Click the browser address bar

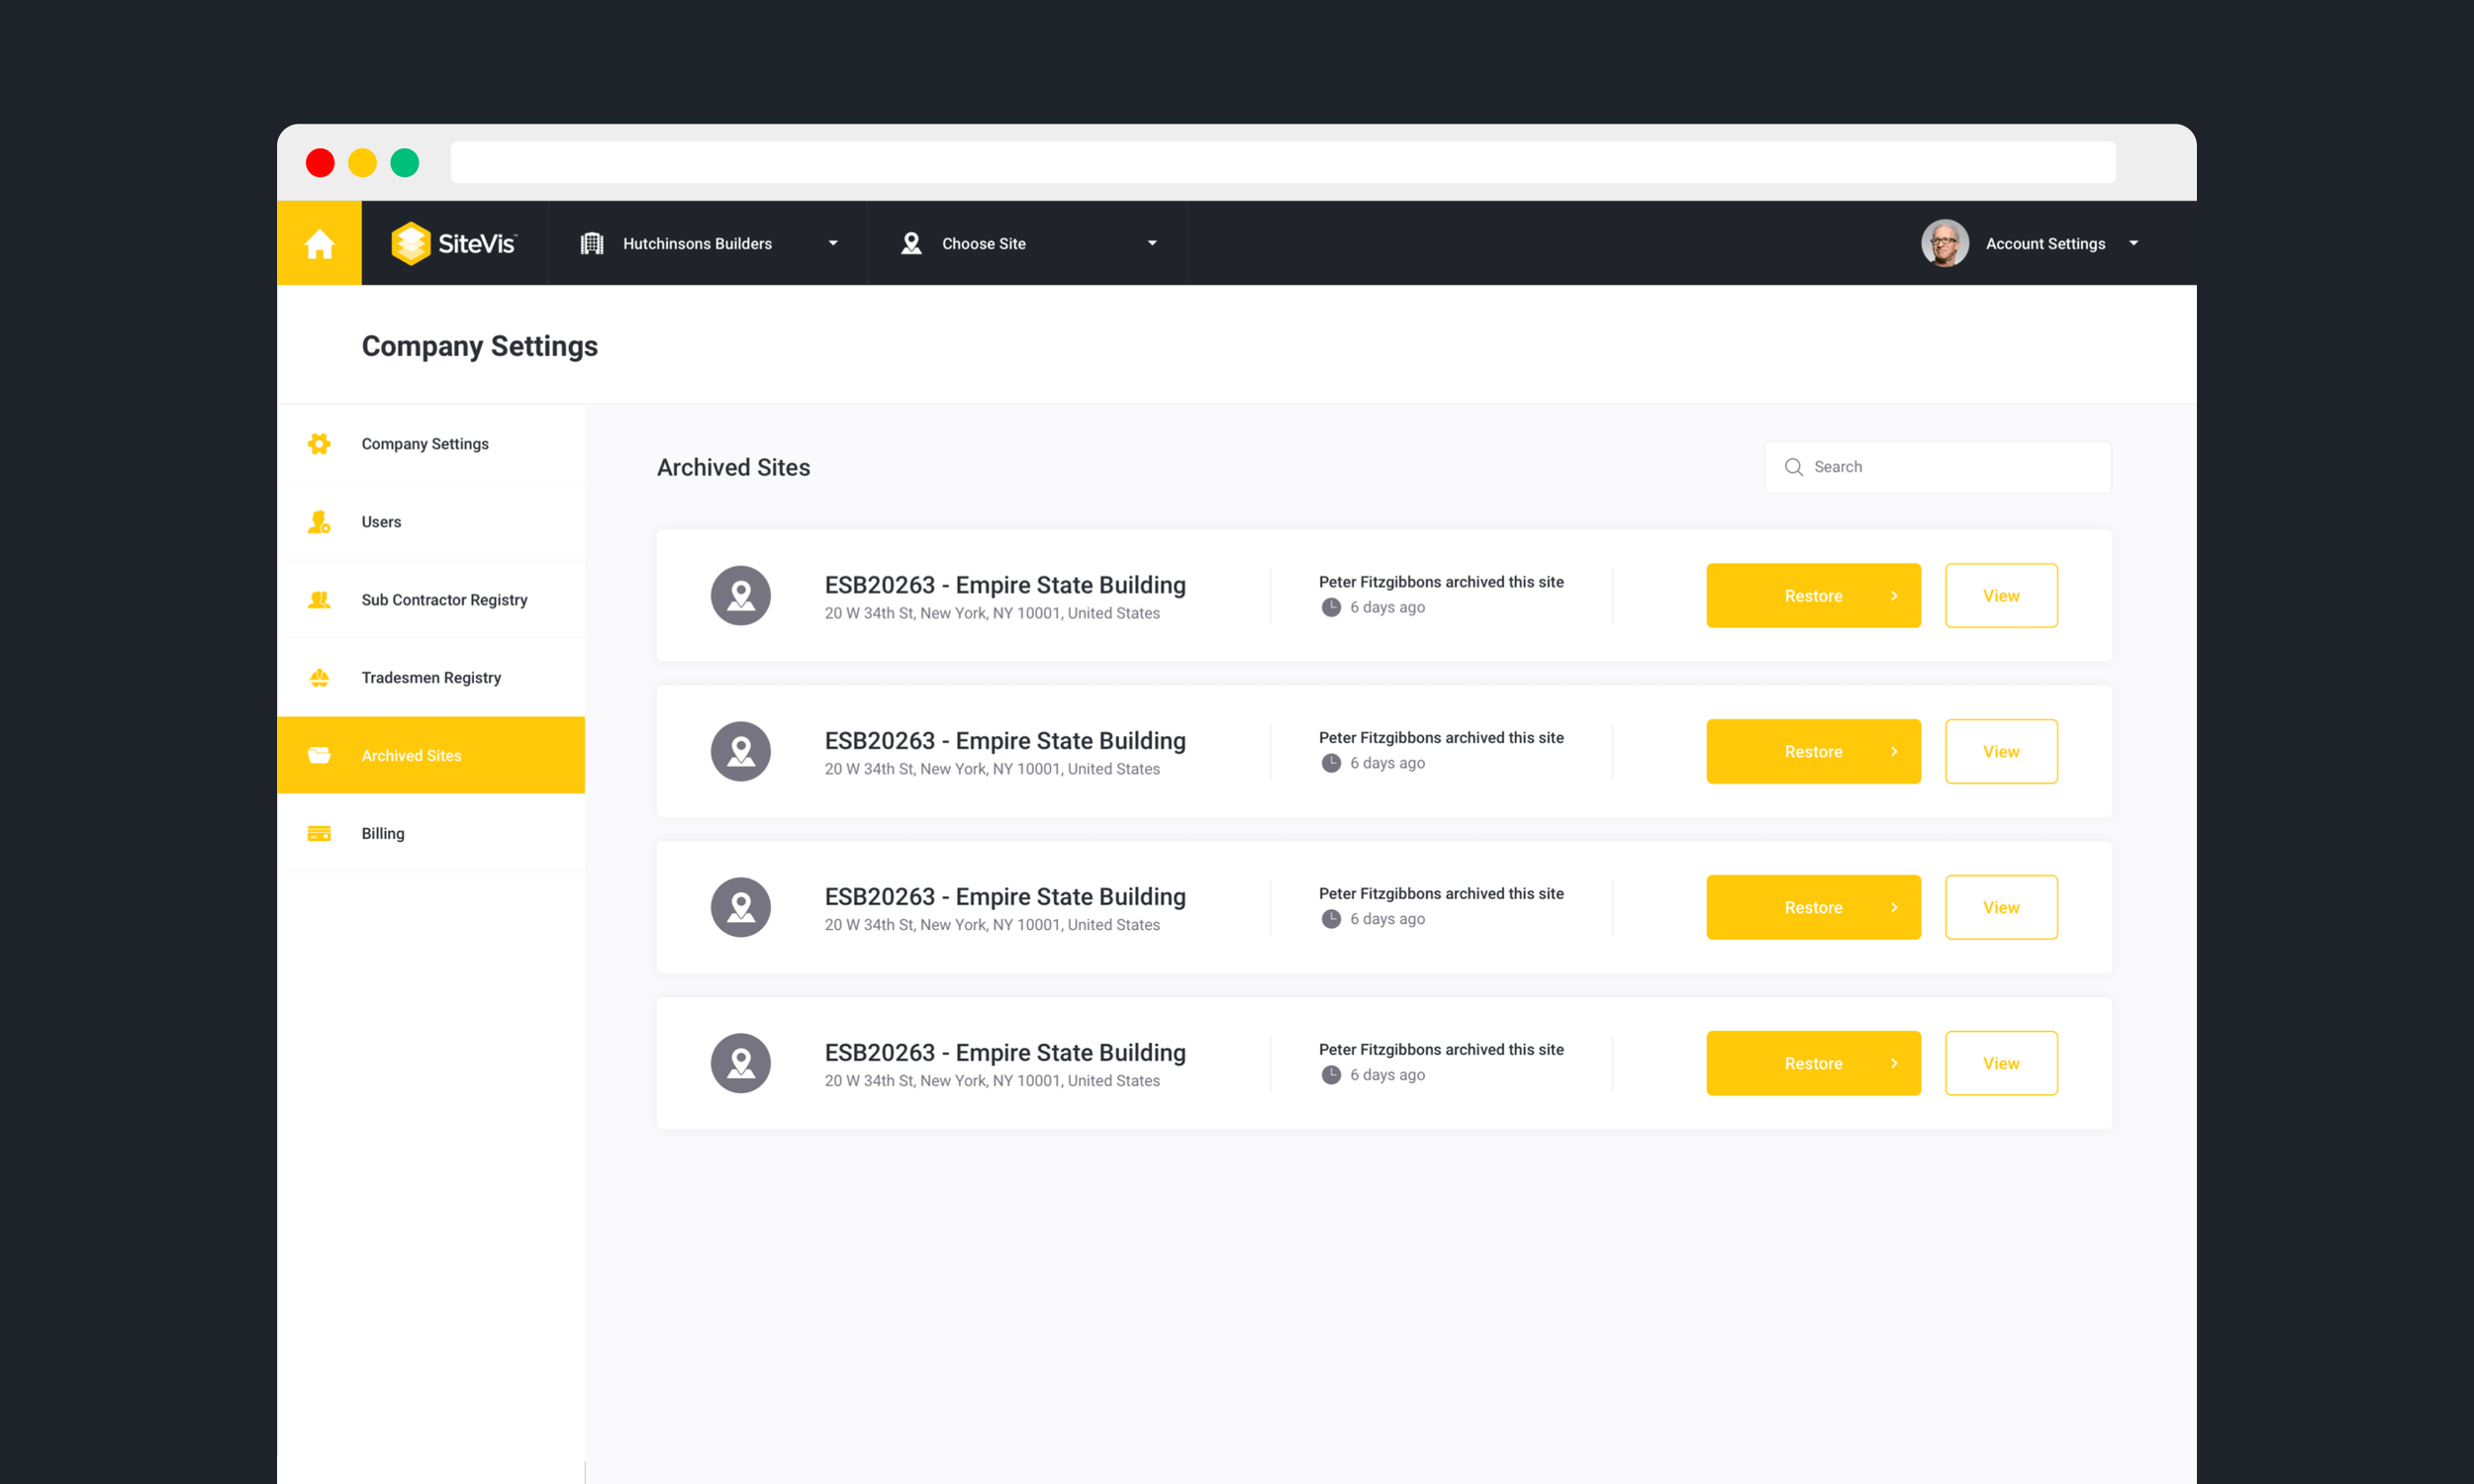(x=1282, y=162)
